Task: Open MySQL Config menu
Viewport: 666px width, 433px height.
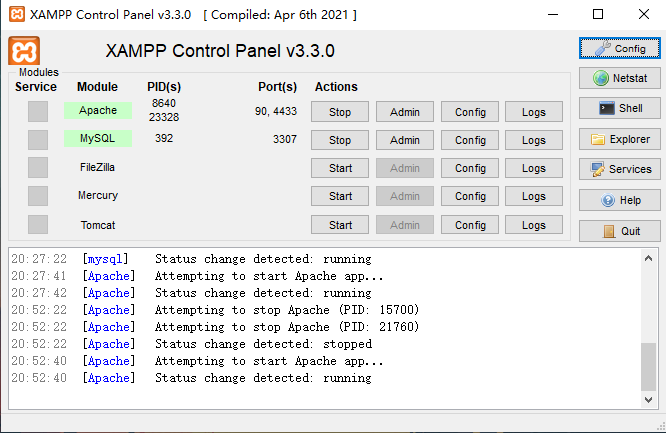Action: [470, 140]
